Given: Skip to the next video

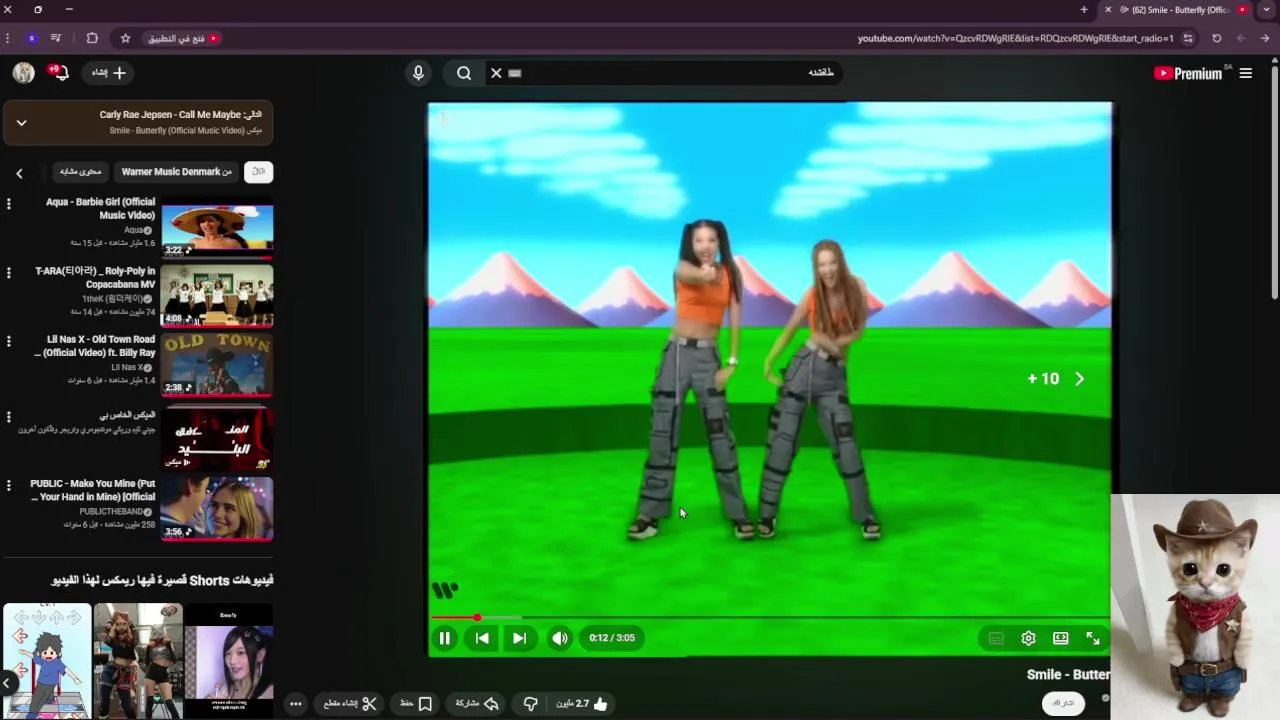Looking at the screenshot, I should coord(519,638).
